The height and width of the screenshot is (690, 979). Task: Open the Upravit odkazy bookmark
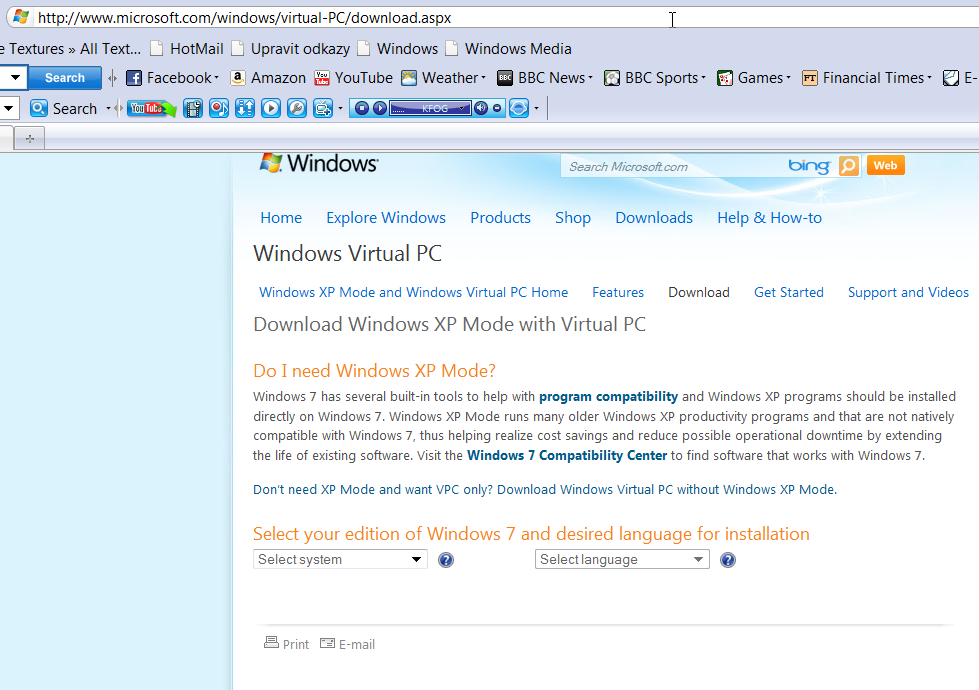click(x=290, y=49)
